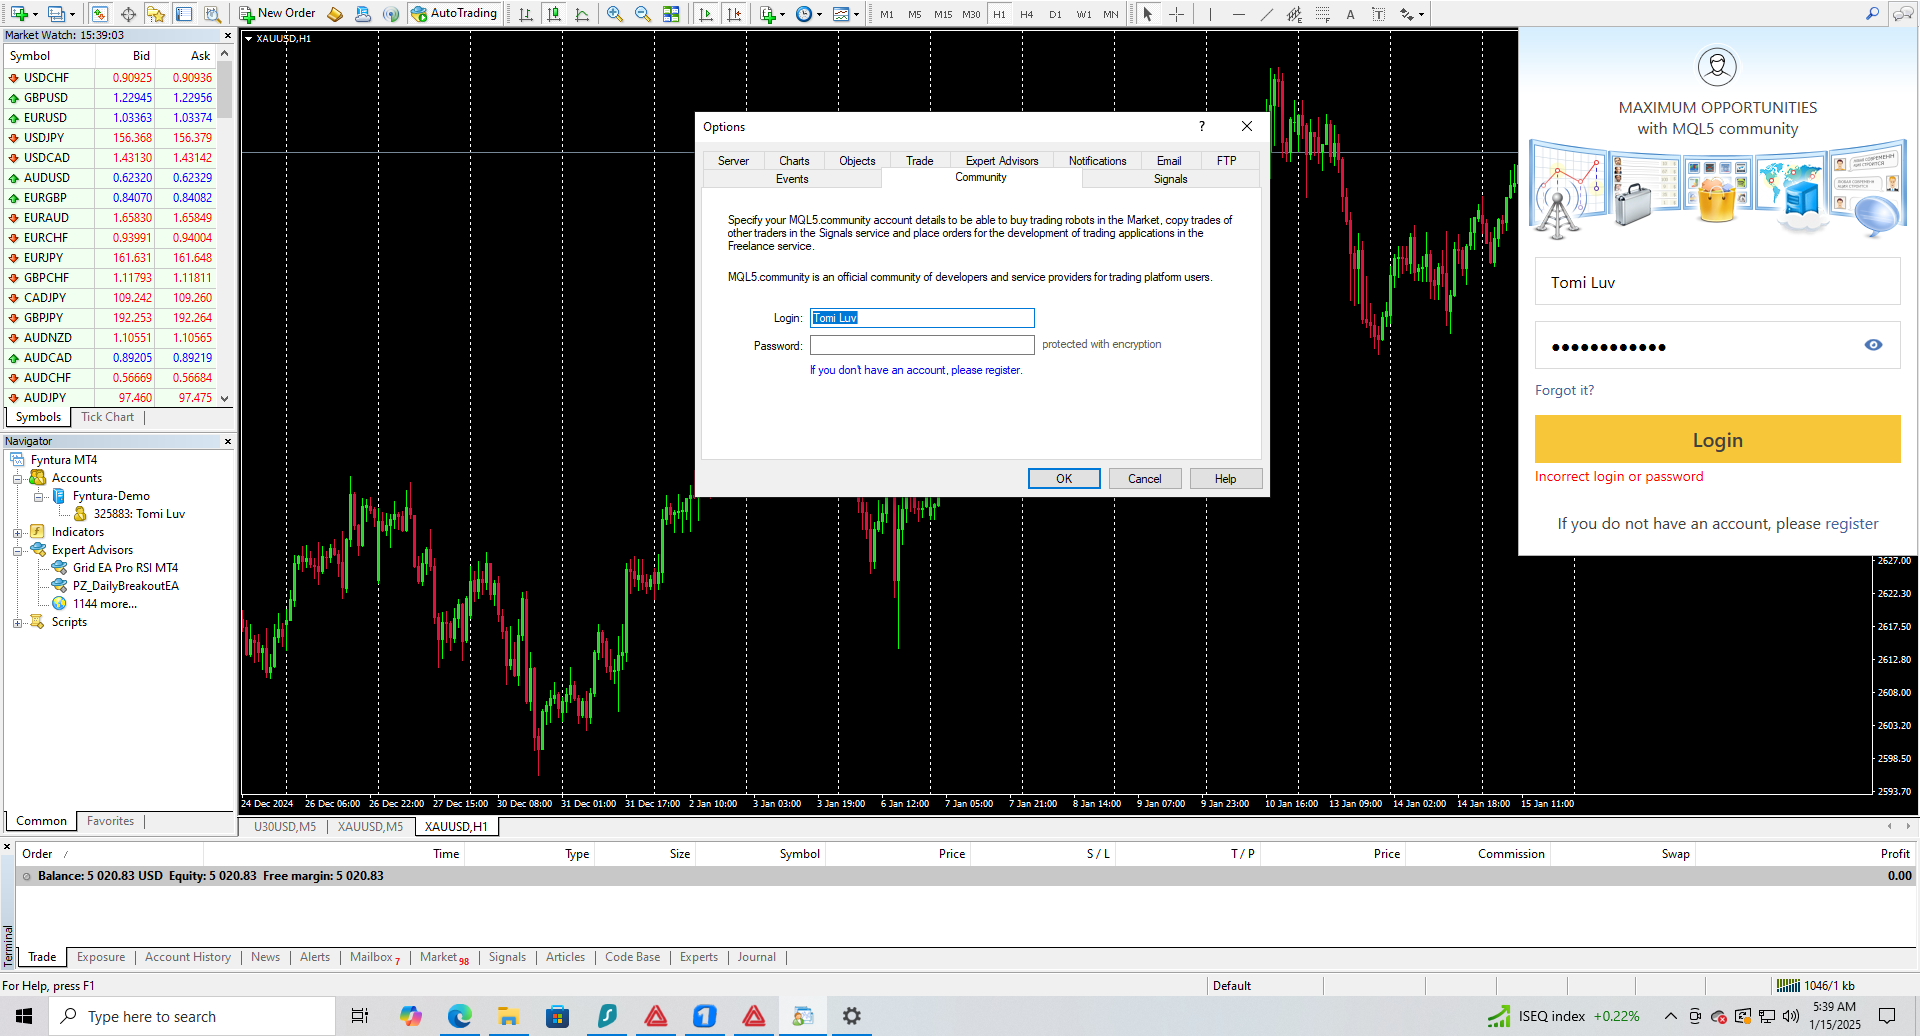Screen dimensions: 1920x1036
Task: Select the Fibonacci Retracement tool
Action: tap(1323, 14)
